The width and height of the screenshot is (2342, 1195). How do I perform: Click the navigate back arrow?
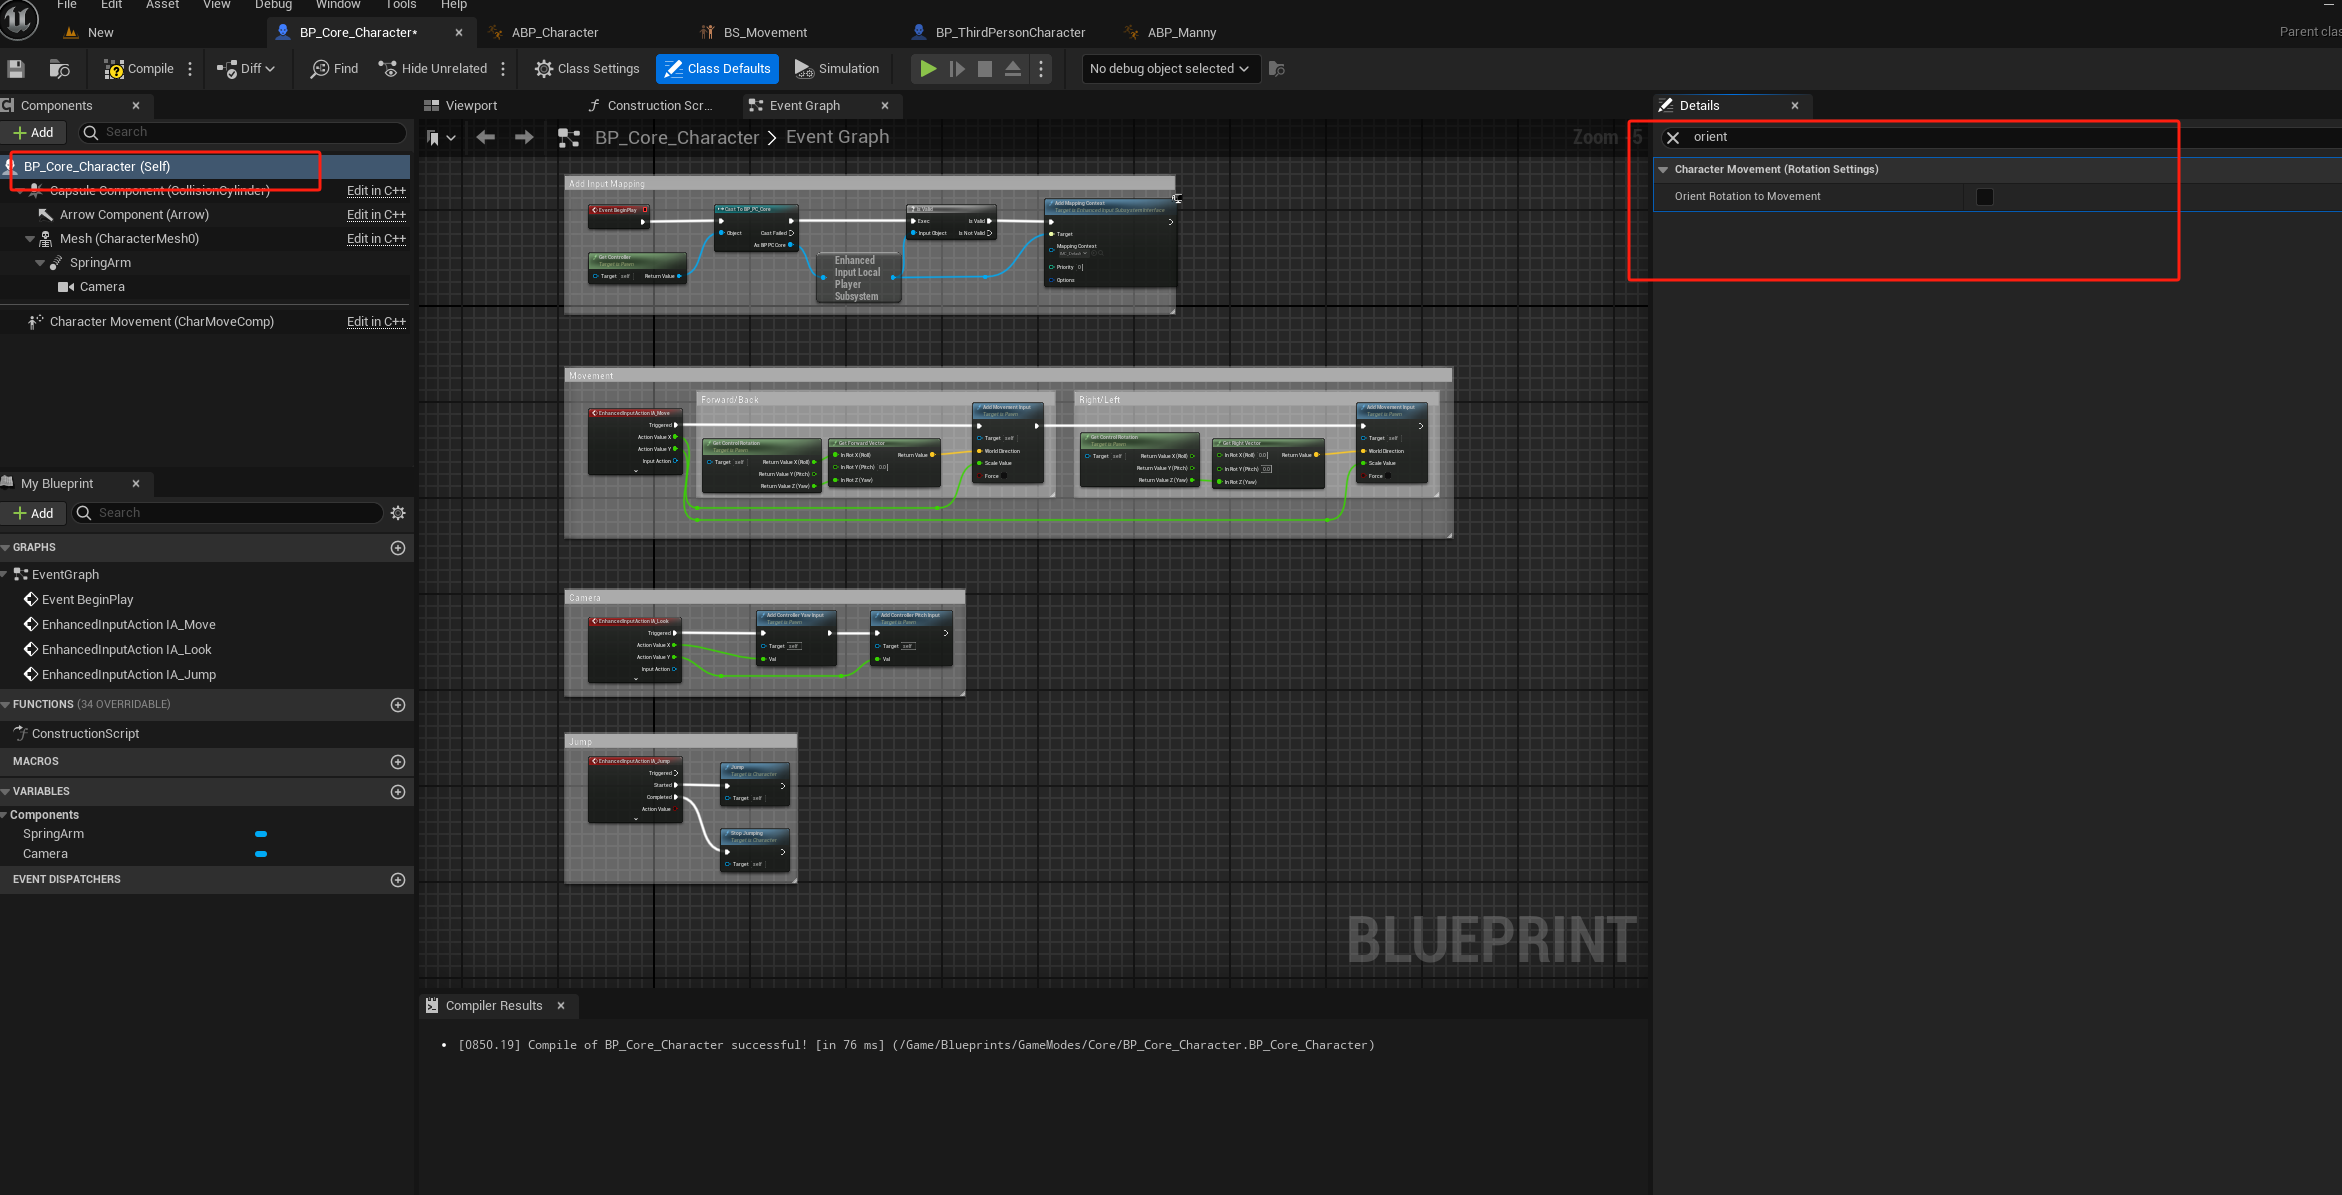pos(486,137)
